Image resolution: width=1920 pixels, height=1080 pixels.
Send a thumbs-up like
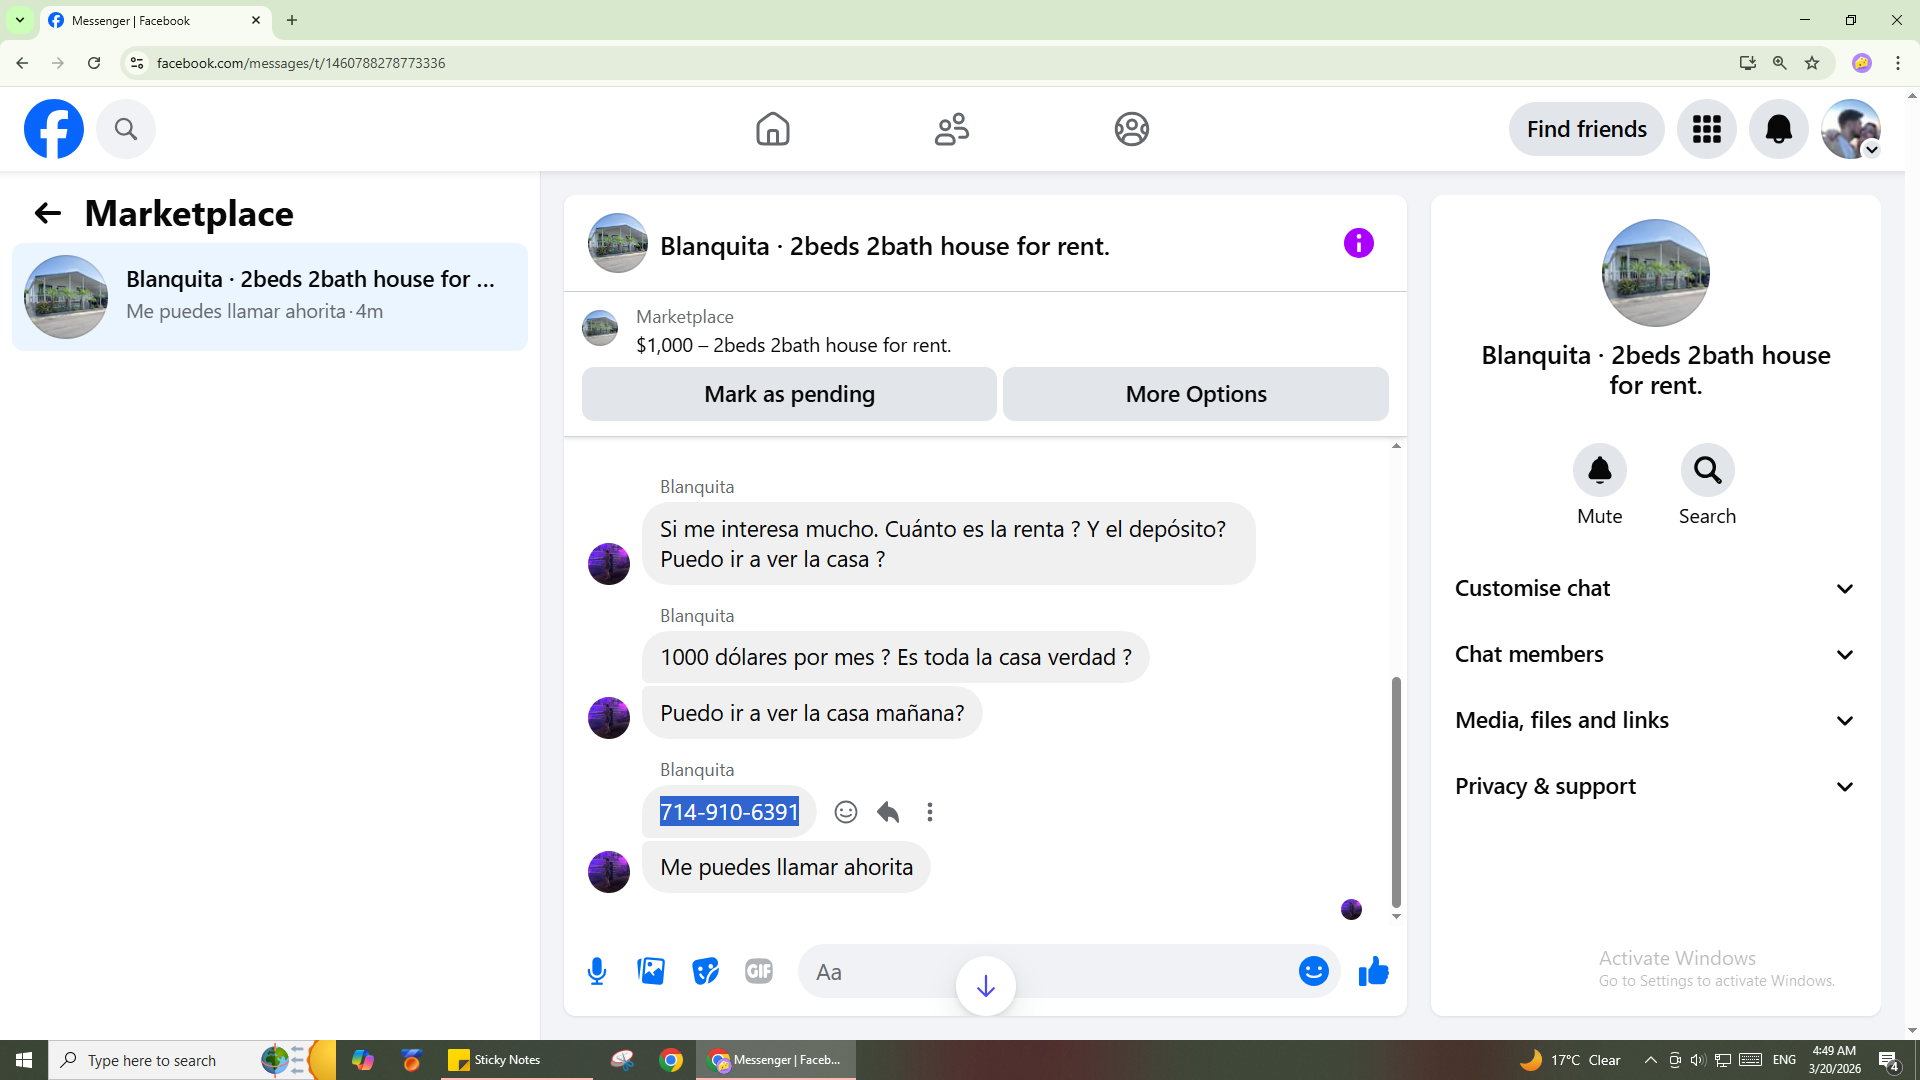click(1373, 971)
